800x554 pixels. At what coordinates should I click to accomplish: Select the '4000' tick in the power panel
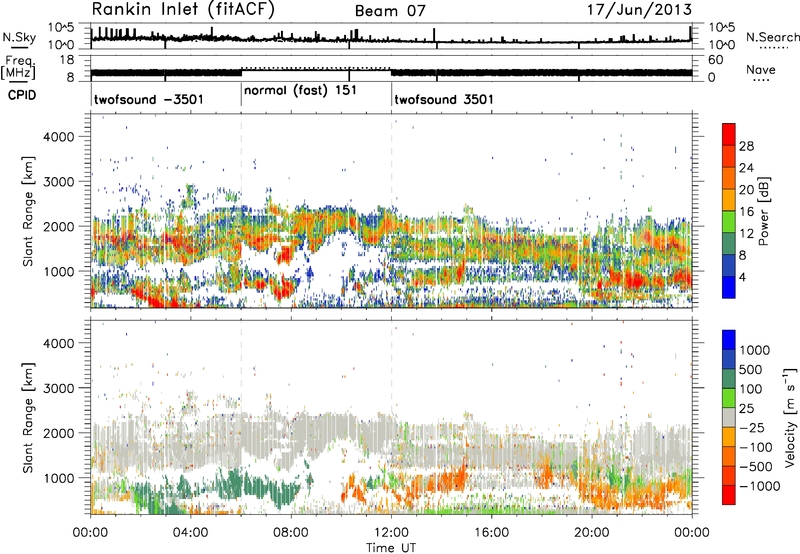(x=58, y=137)
